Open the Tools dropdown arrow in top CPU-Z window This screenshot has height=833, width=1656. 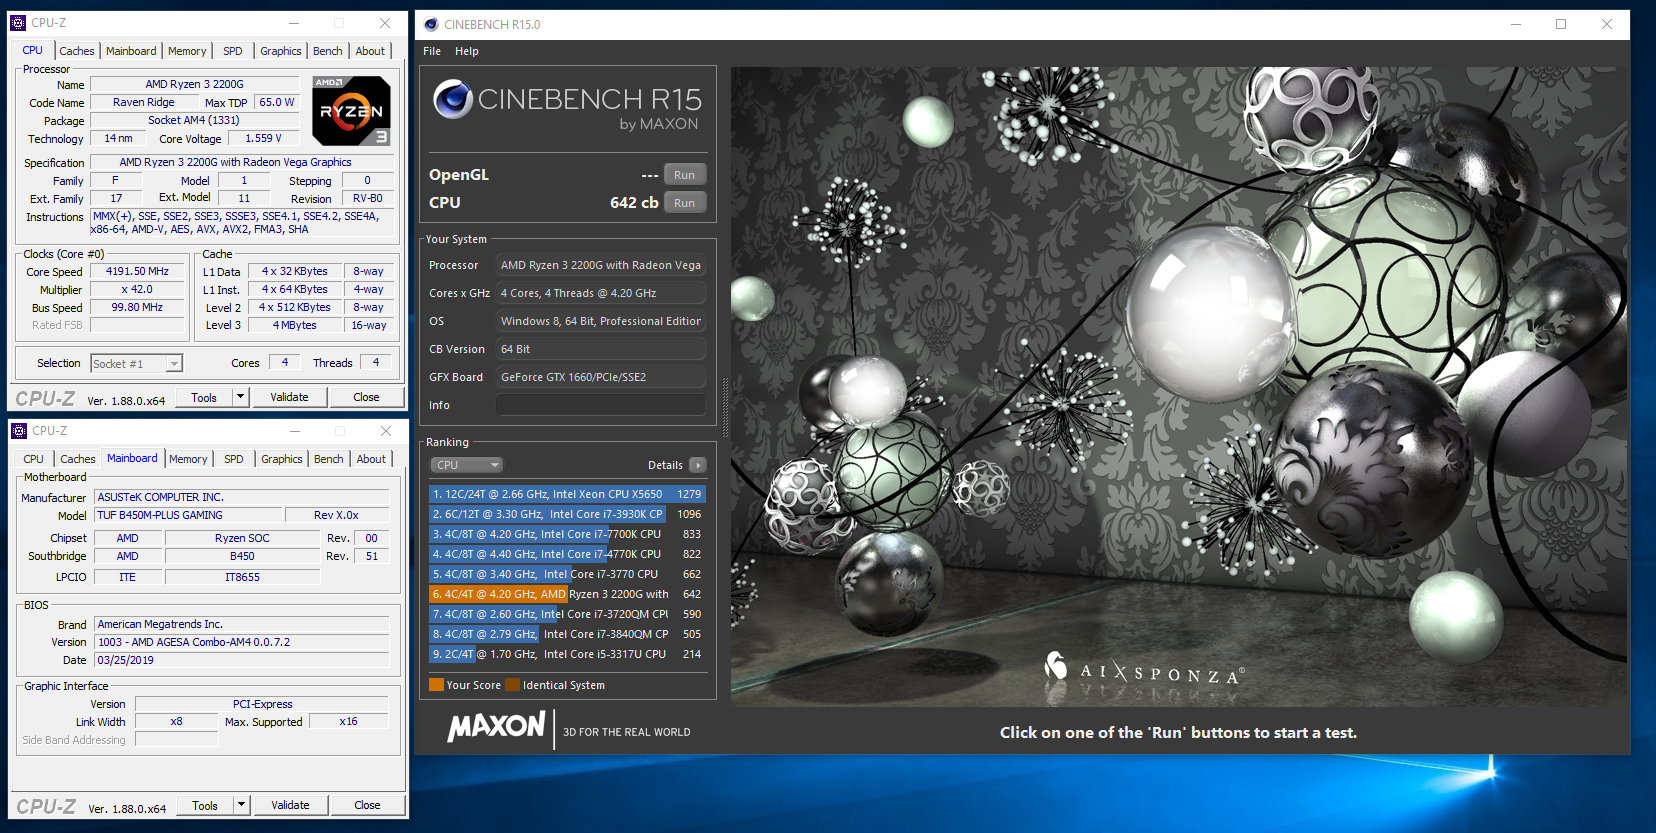pyautogui.click(x=240, y=397)
